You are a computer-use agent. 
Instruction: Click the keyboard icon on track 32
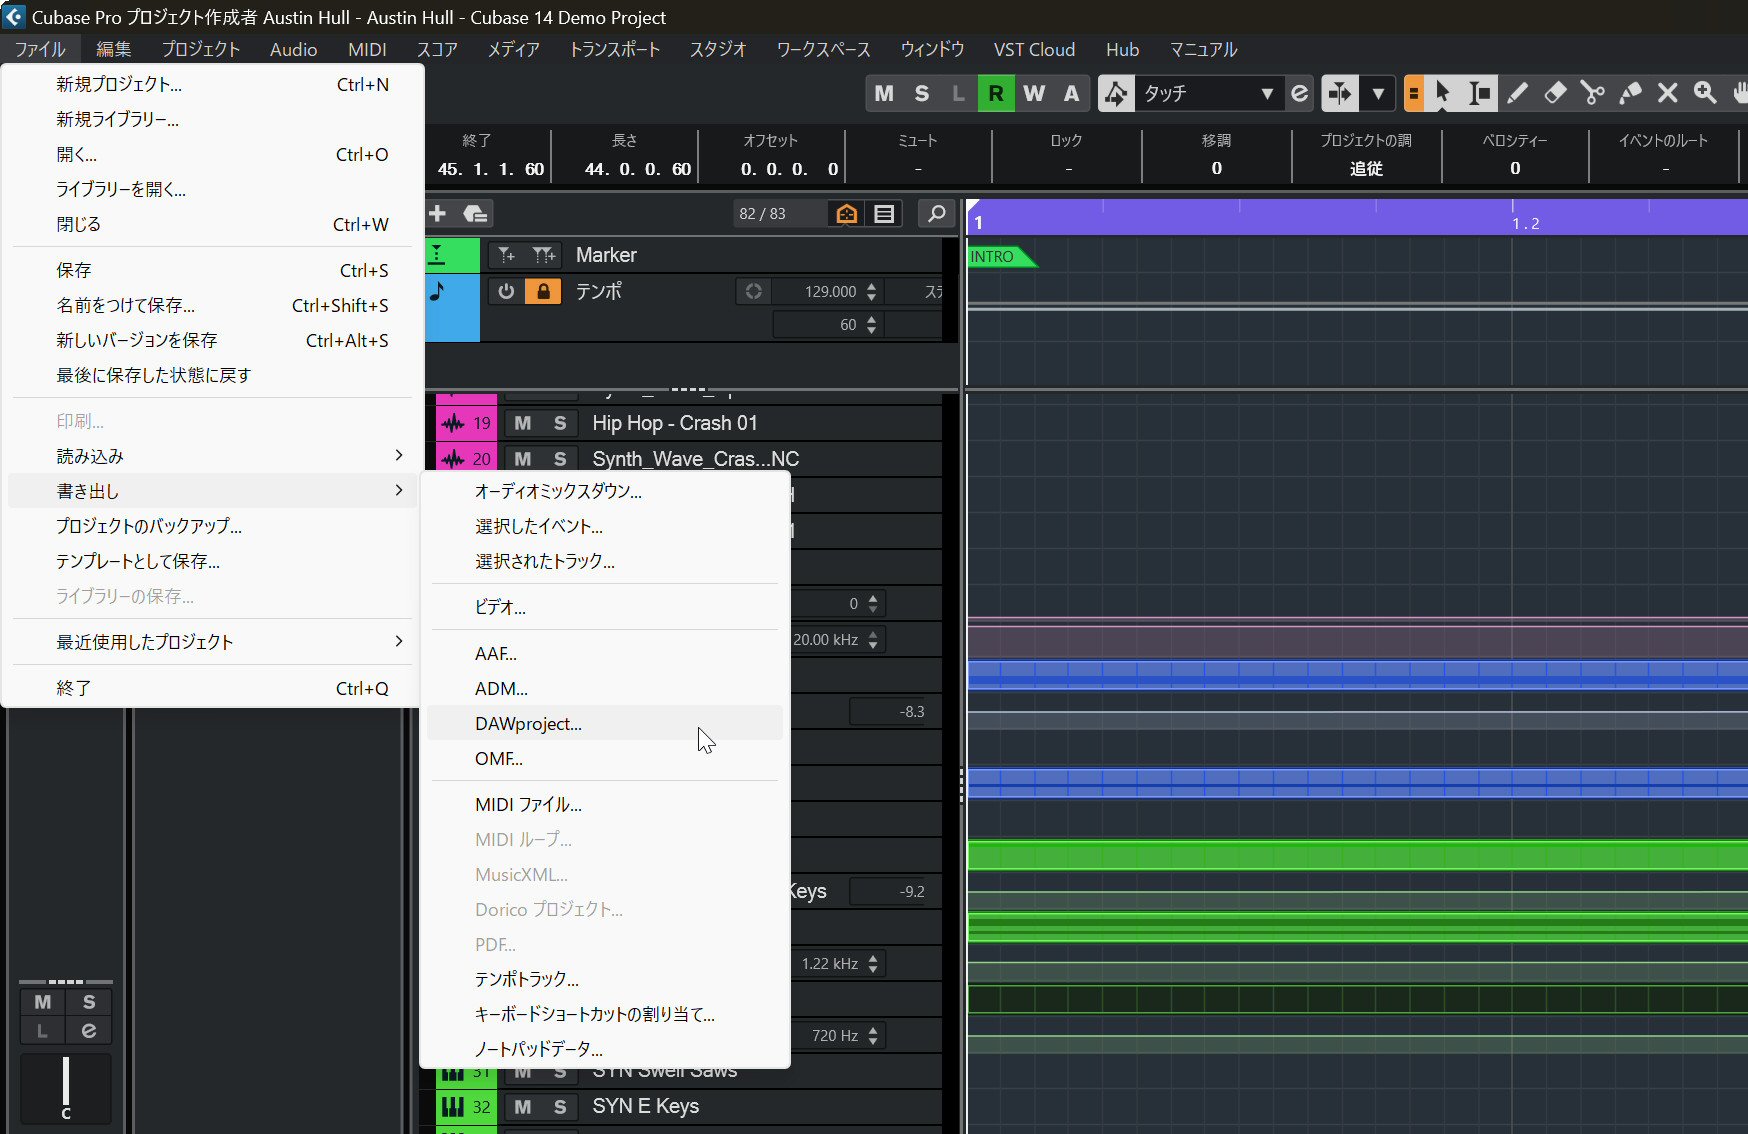[453, 1107]
